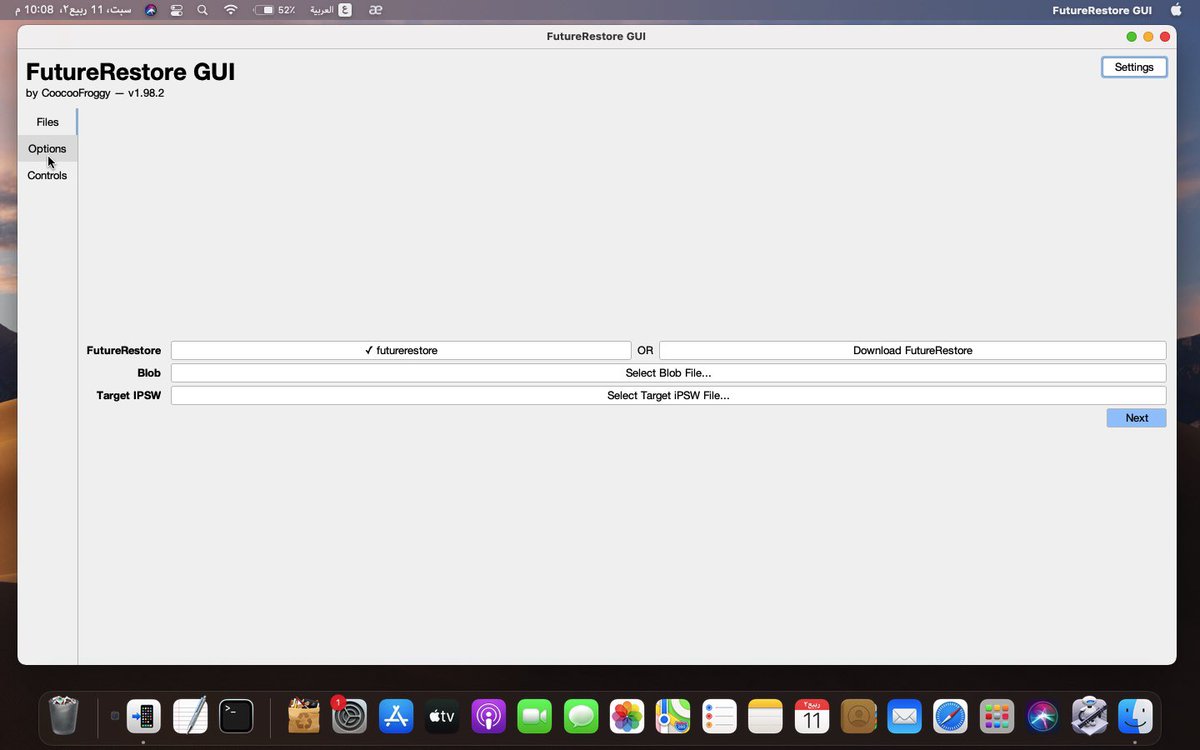
Task: Open Reminders app in dock
Action: coord(719,716)
